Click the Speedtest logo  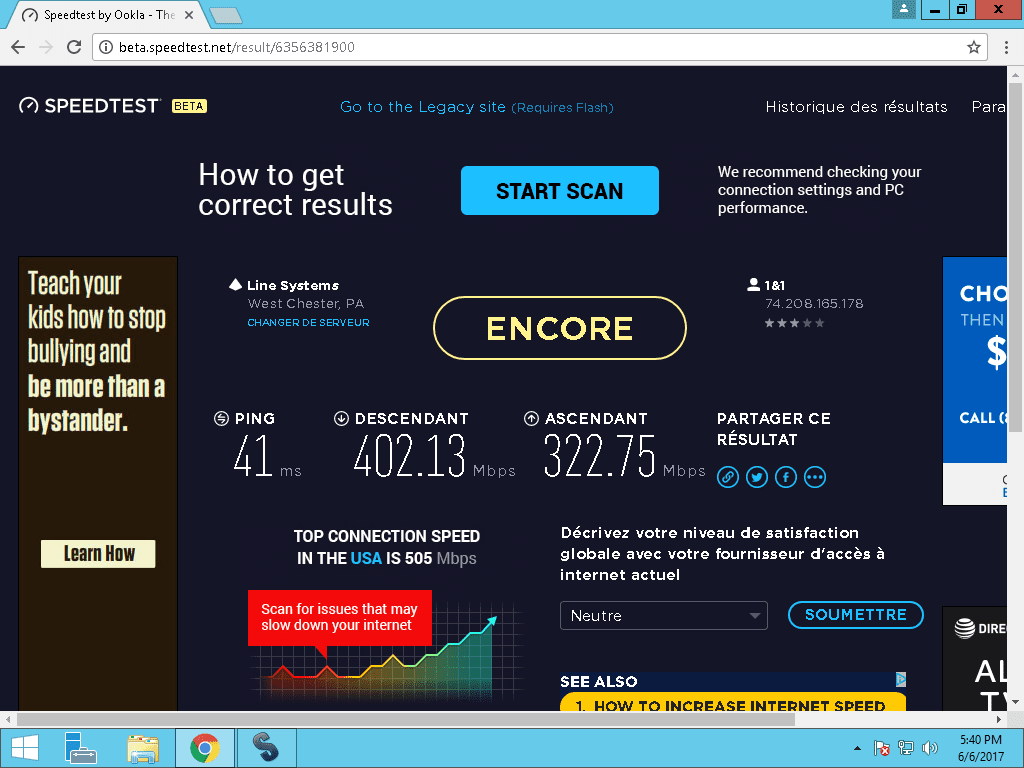click(x=89, y=106)
